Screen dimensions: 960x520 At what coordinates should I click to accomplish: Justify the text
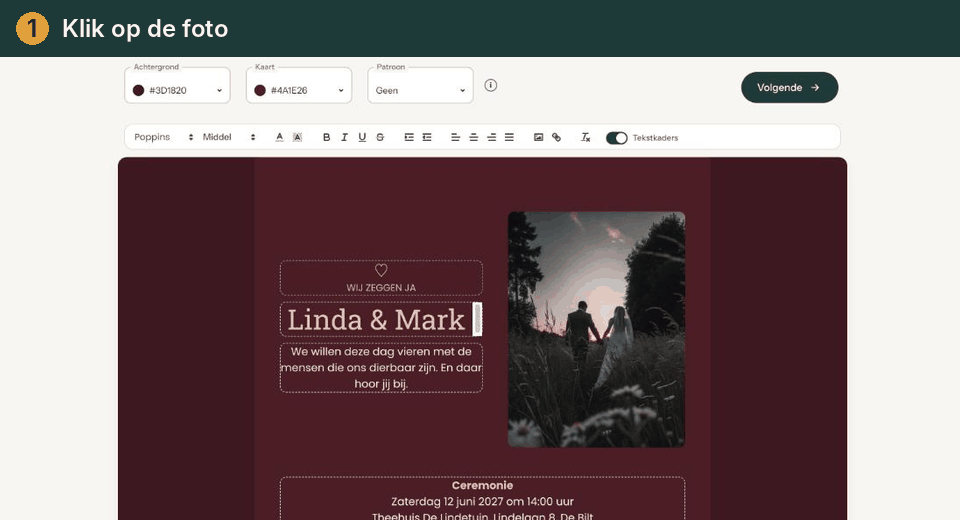tap(509, 137)
